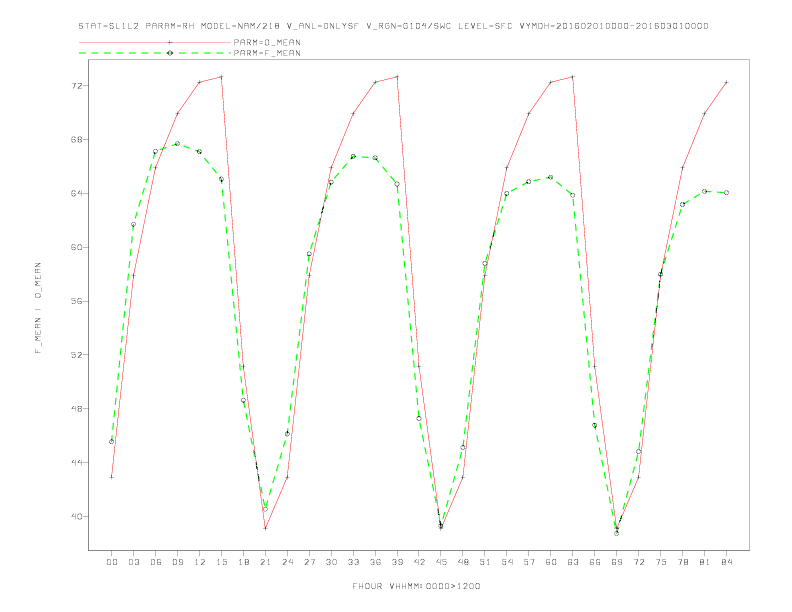Click the red solid line sample in legend
792x612 pixels.
pos(155,42)
